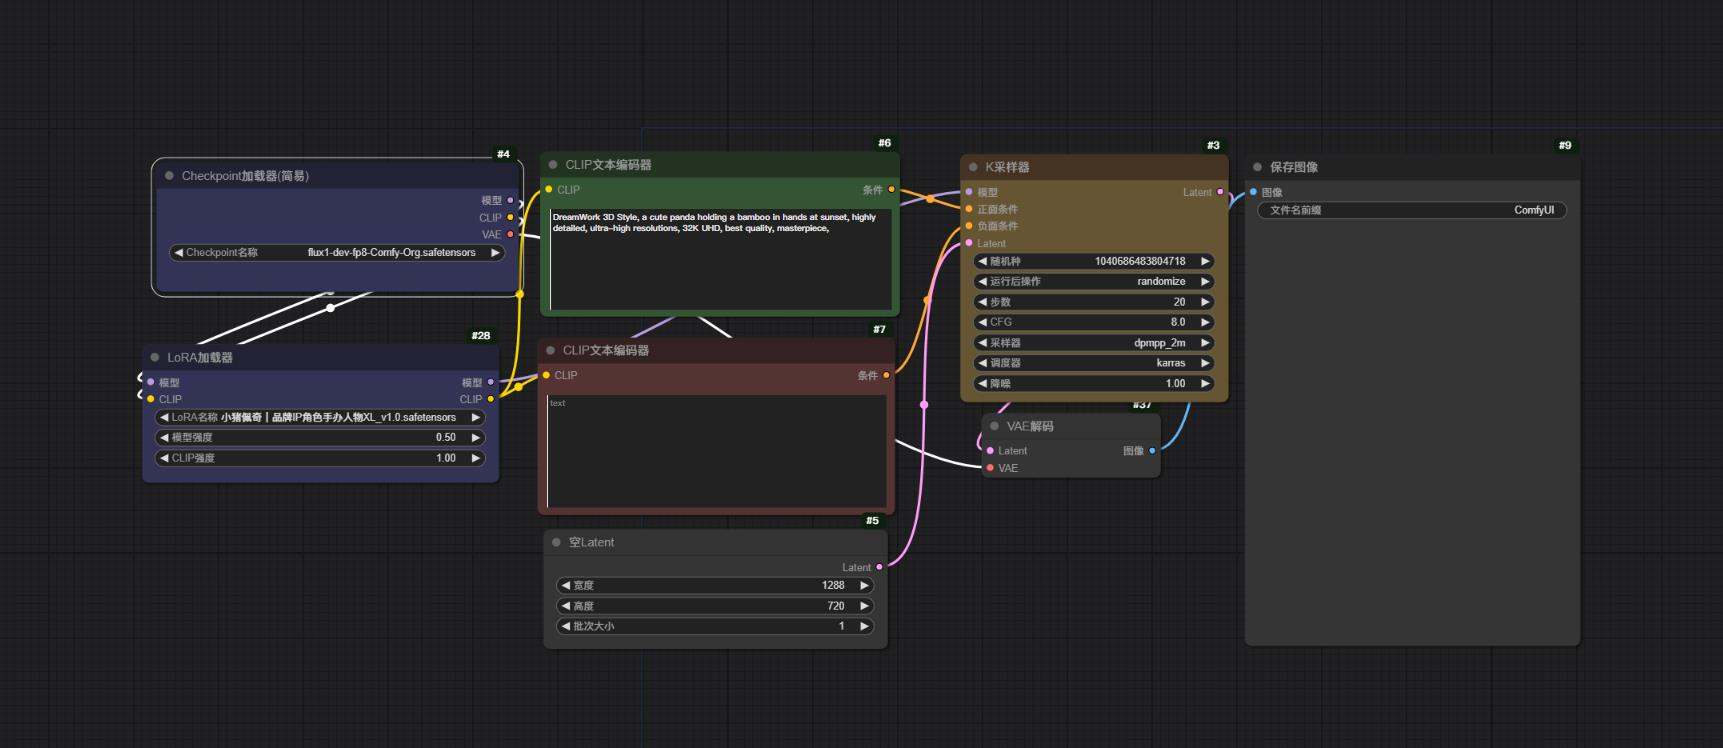Viewport: 1723px width, 748px height.
Task: Decrease CLIP强度 with the left arrow
Action: [x=164, y=458]
